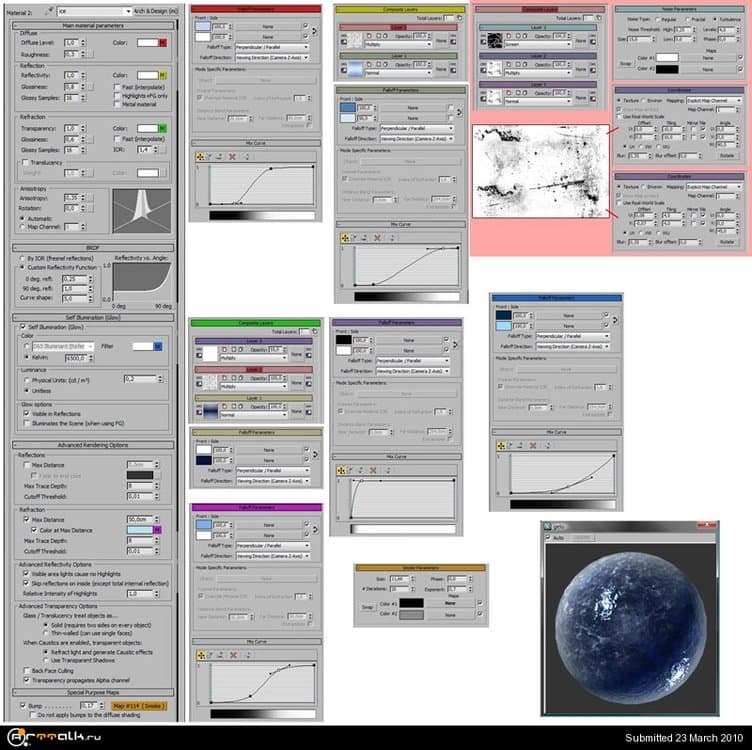The image size is (752, 750).
Task: Enable Fast (interpolate) under Reflection
Action: click(117, 87)
